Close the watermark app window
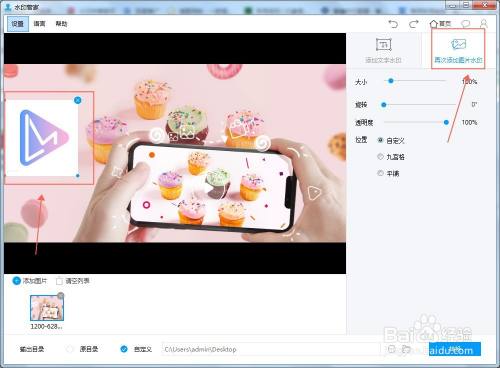Viewport: 500px width, 368px height. (485, 5)
